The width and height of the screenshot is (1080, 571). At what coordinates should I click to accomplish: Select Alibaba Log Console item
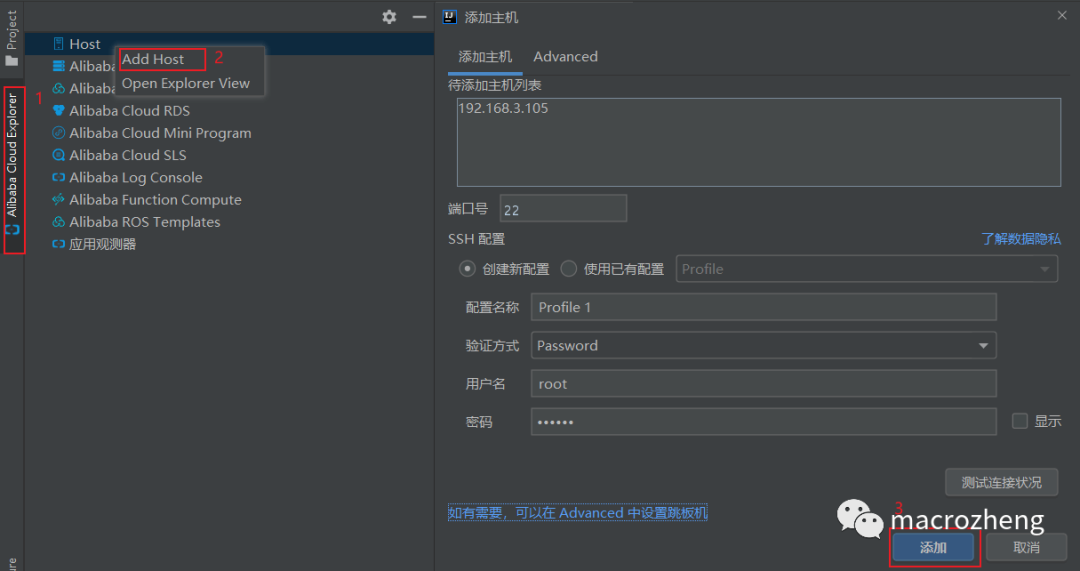pos(136,178)
